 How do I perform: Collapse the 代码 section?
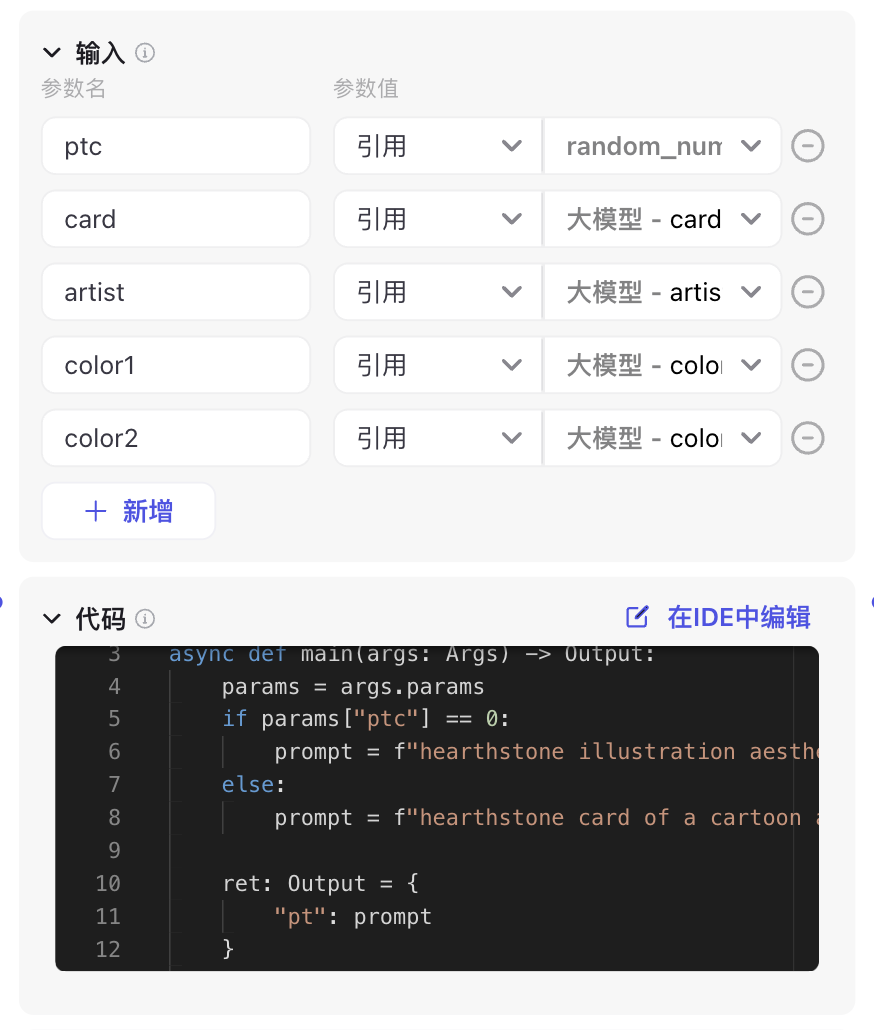point(52,618)
